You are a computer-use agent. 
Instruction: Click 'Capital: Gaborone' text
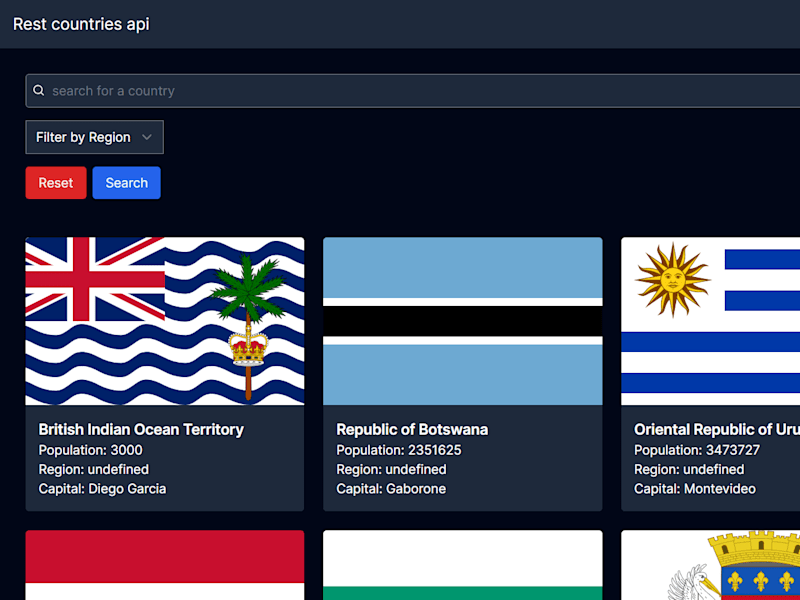click(391, 489)
